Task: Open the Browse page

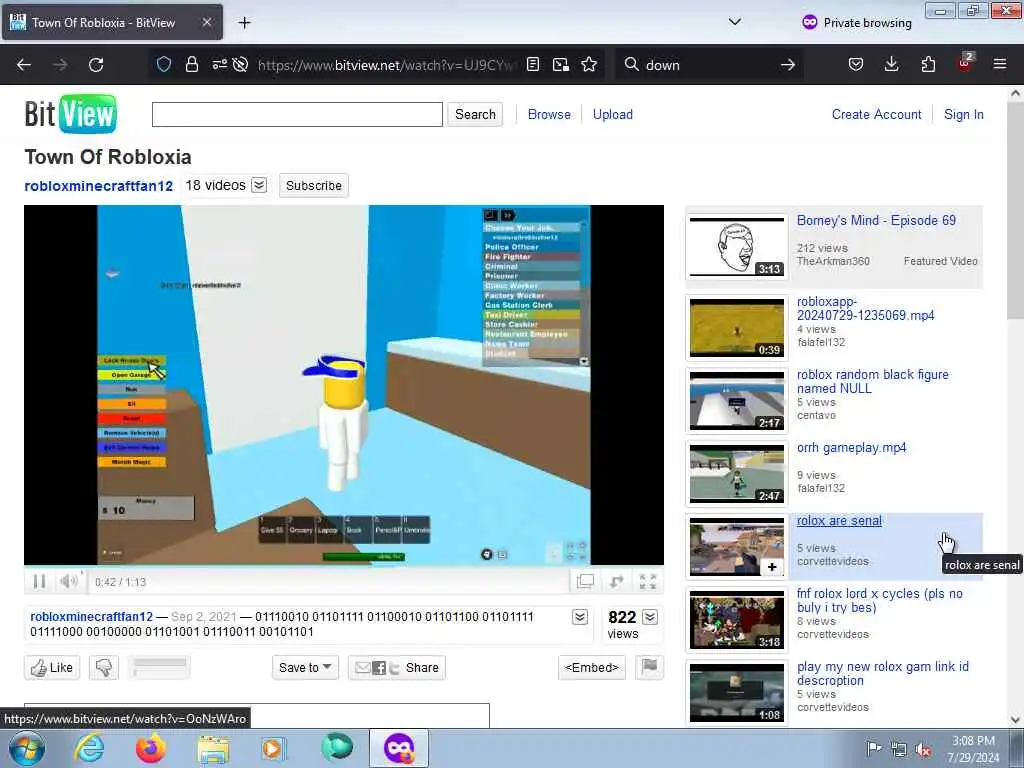Action: coord(549,114)
